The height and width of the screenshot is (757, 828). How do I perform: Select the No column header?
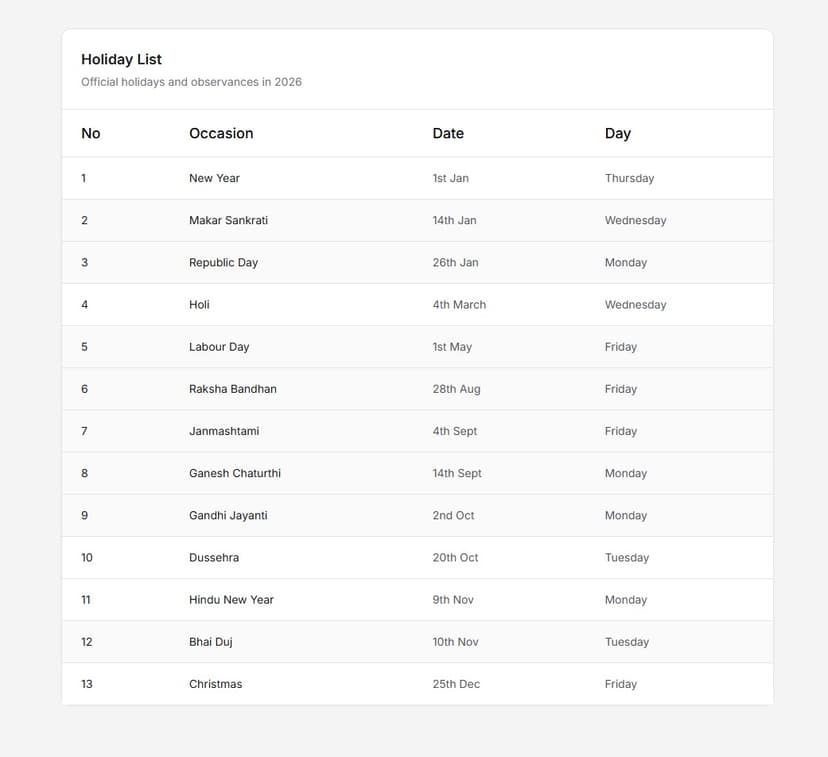[91, 133]
